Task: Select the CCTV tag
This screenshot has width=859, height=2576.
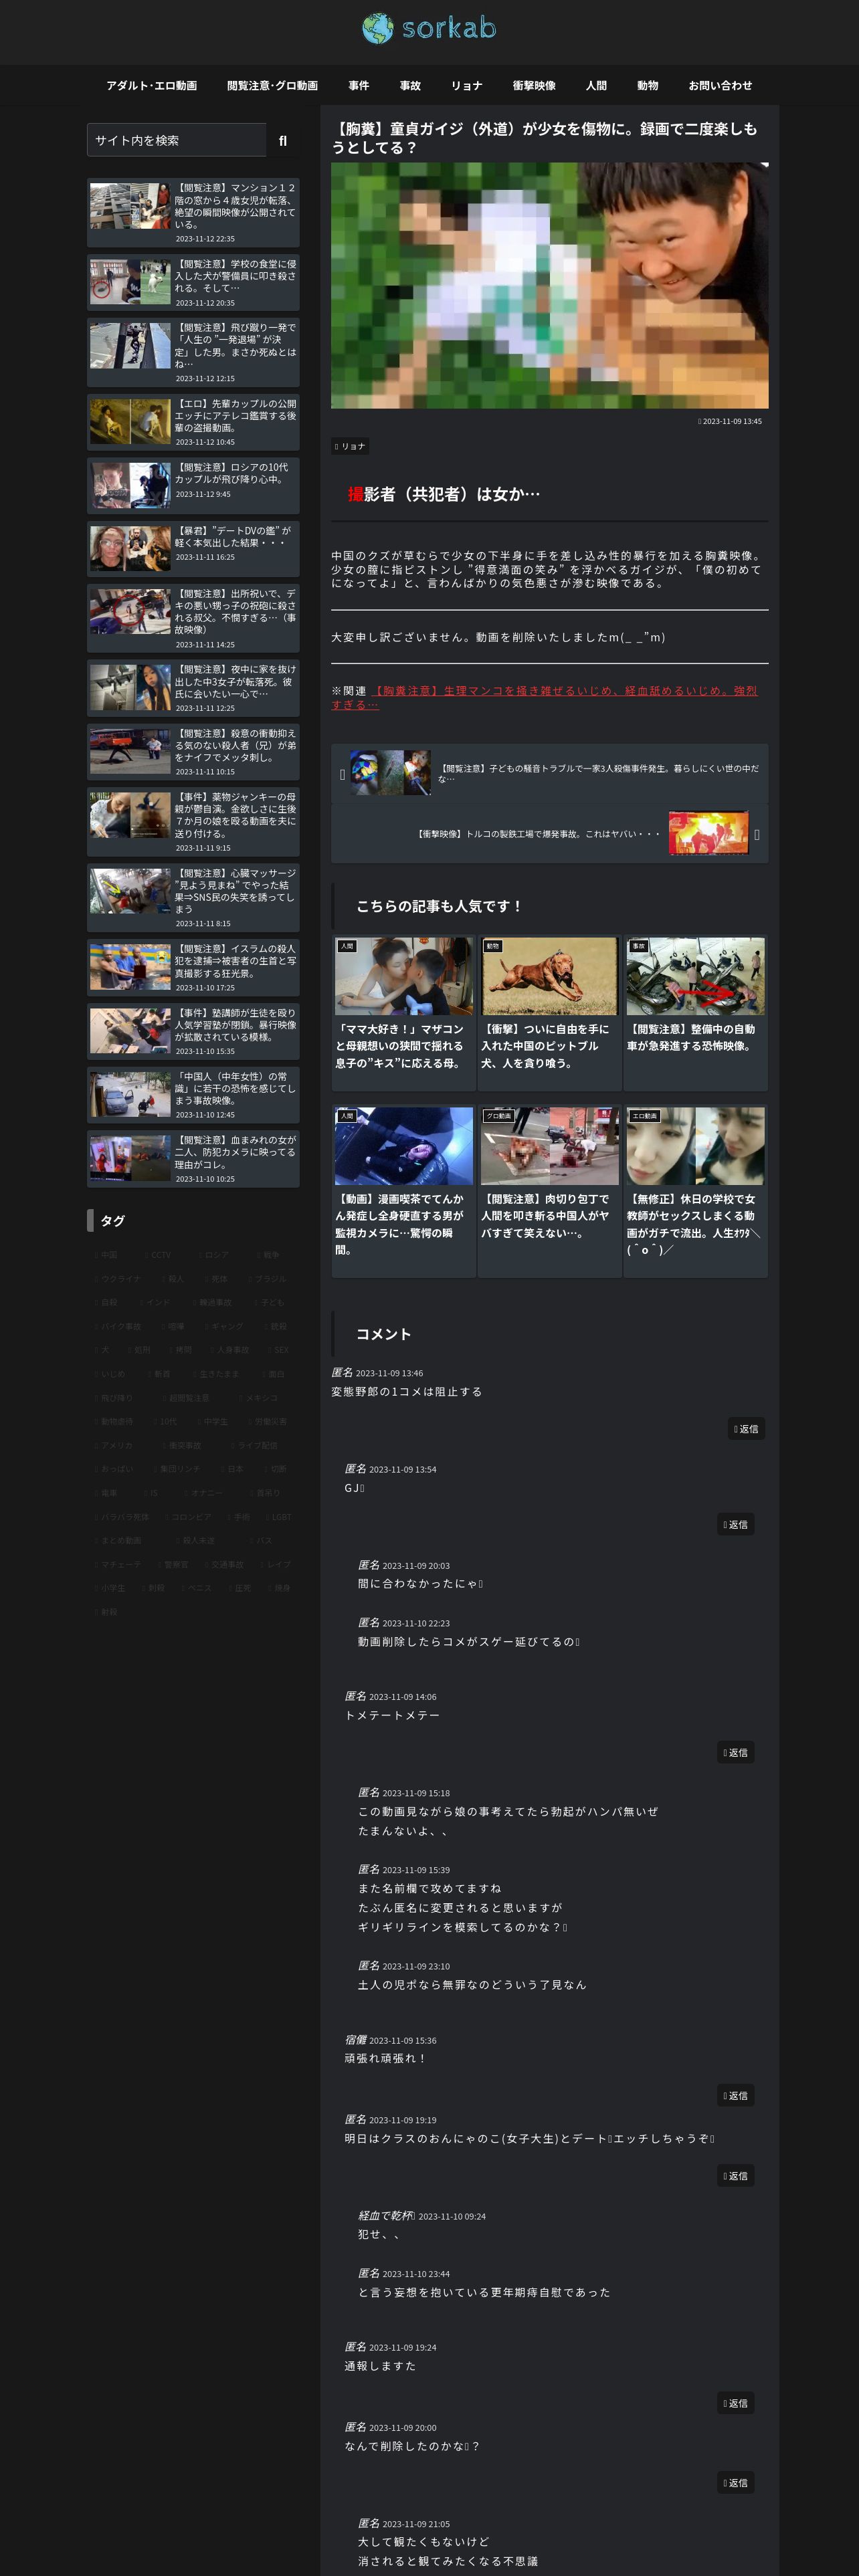Action: tap(157, 1255)
